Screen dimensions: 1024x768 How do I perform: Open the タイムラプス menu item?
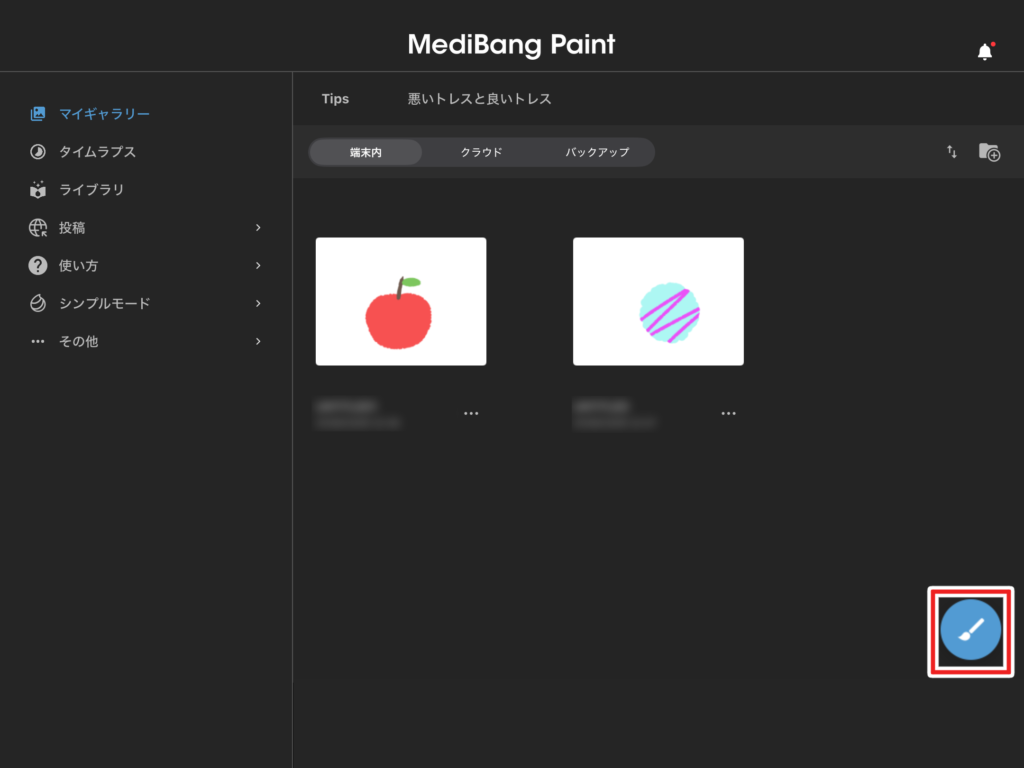(97, 152)
